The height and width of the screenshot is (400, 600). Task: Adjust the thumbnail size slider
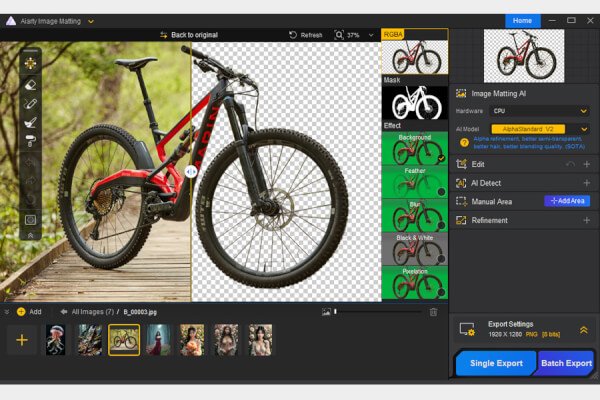point(336,312)
